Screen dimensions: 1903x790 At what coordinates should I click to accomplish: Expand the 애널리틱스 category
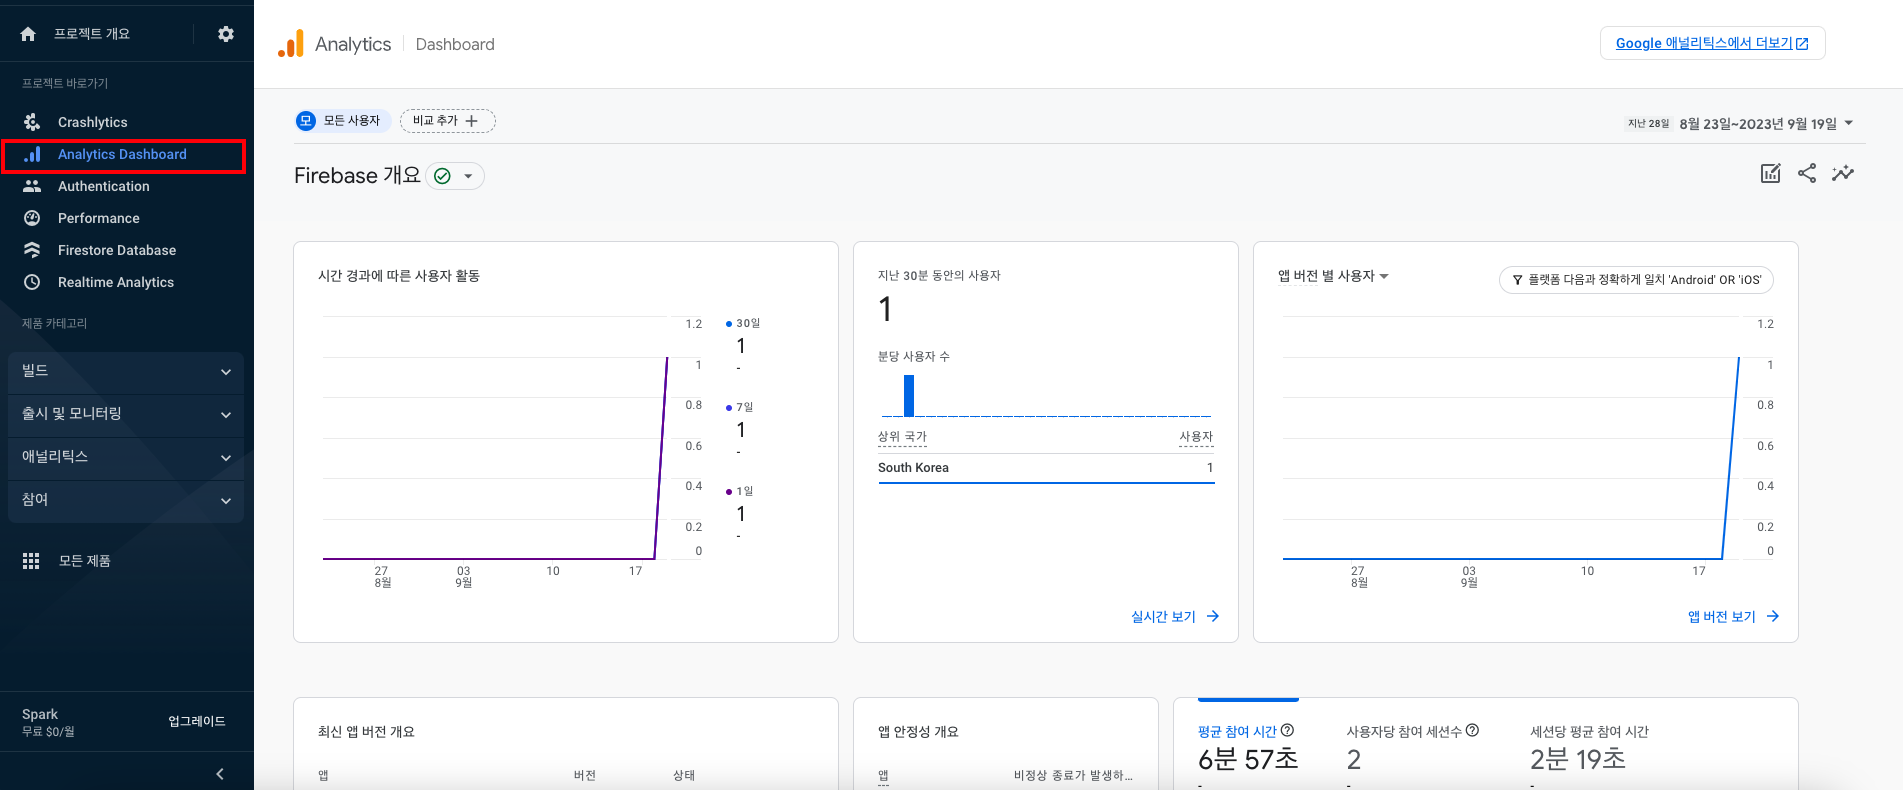(x=126, y=457)
